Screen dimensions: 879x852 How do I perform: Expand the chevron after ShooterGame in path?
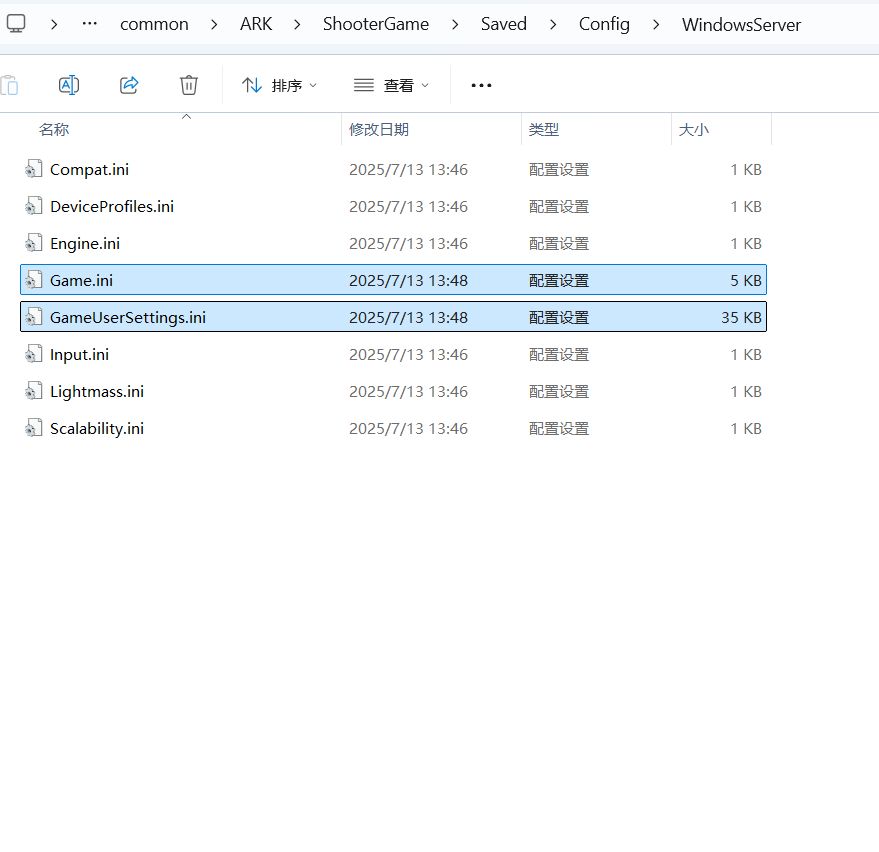(x=455, y=25)
